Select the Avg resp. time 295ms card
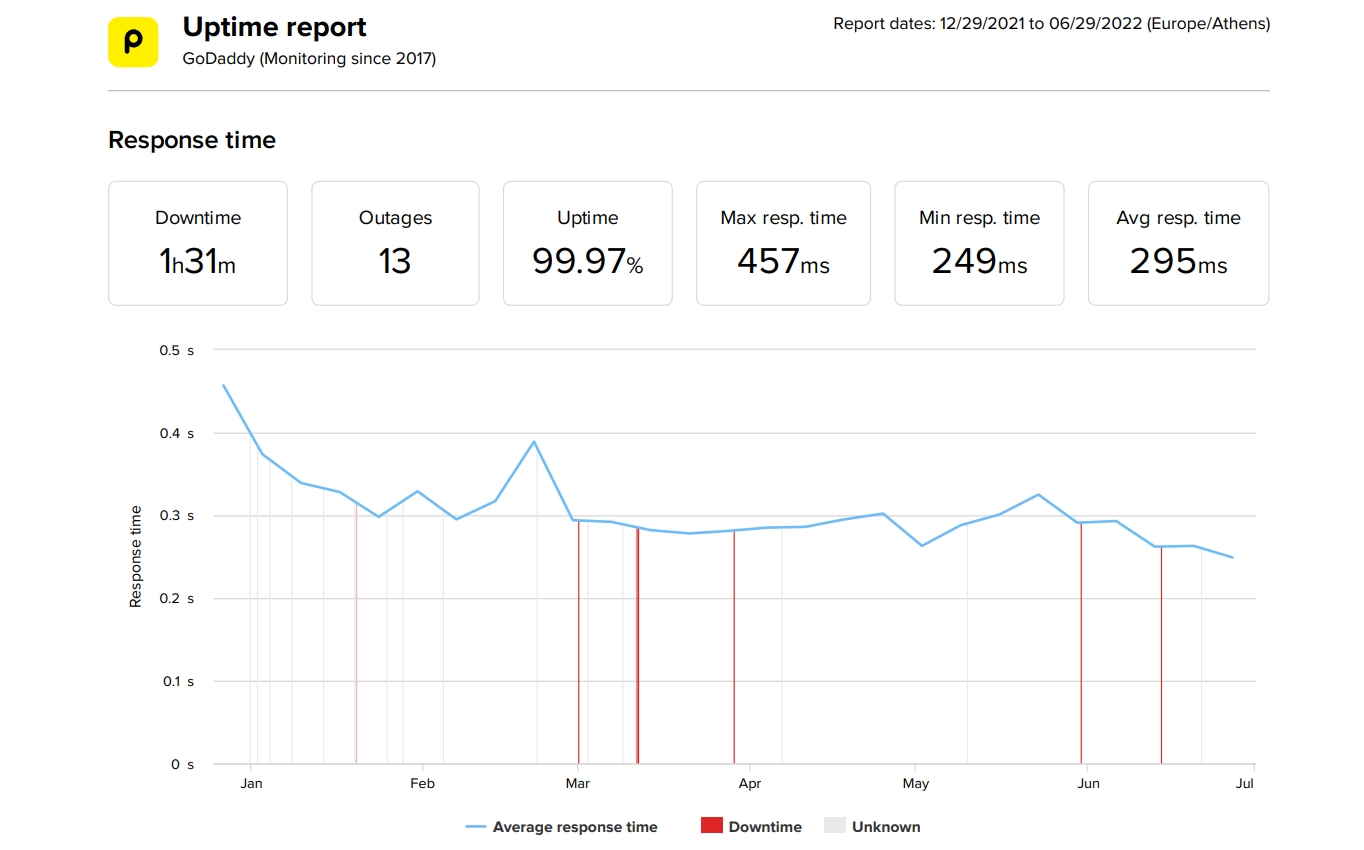 [x=1178, y=243]
